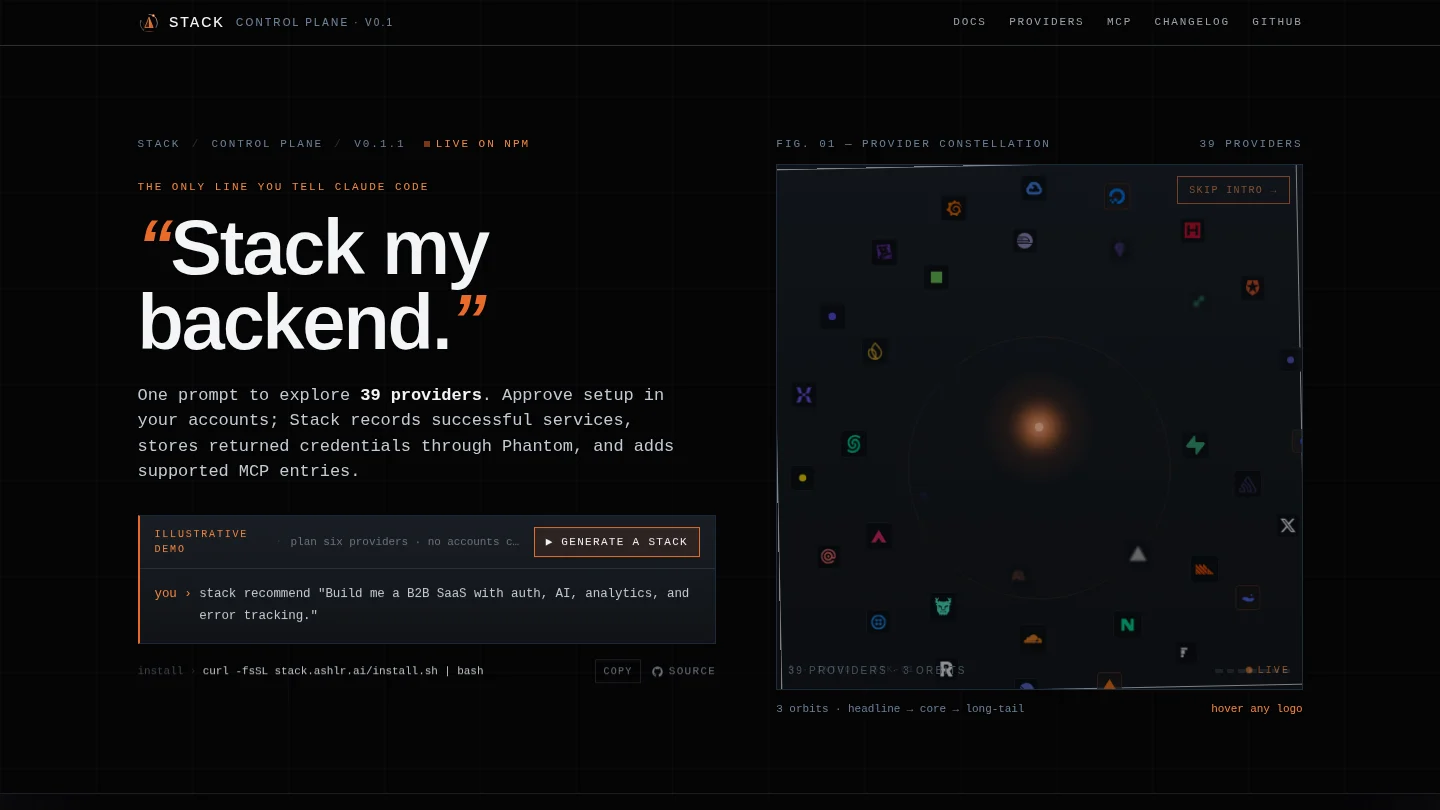Select the pink upward-chevron provider logo
Viewport: 1440px width, 810px height.
click(x=878, y=536)
